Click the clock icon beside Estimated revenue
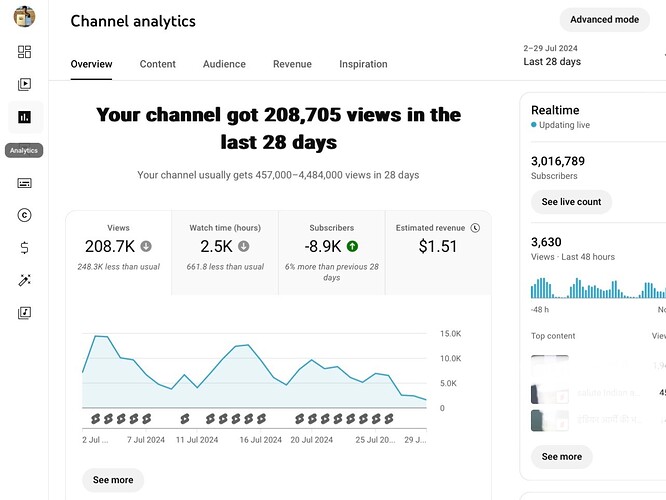Screen dimensions: 666x500 [x=475, y=228]
